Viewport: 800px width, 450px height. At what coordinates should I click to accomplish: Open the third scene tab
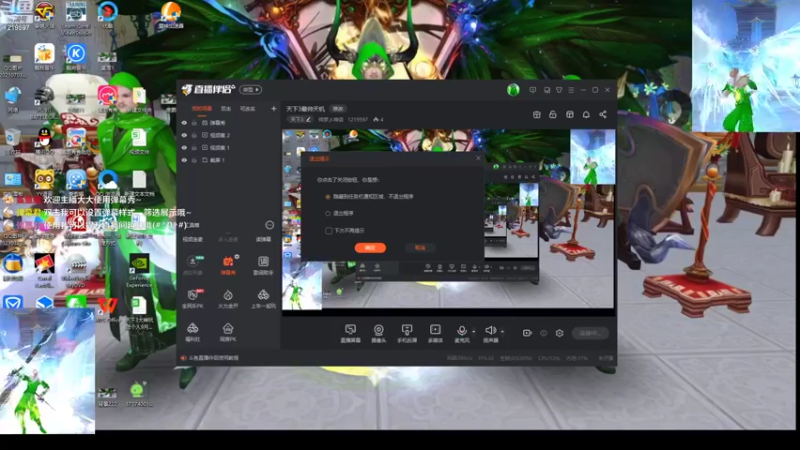point(247,109)
